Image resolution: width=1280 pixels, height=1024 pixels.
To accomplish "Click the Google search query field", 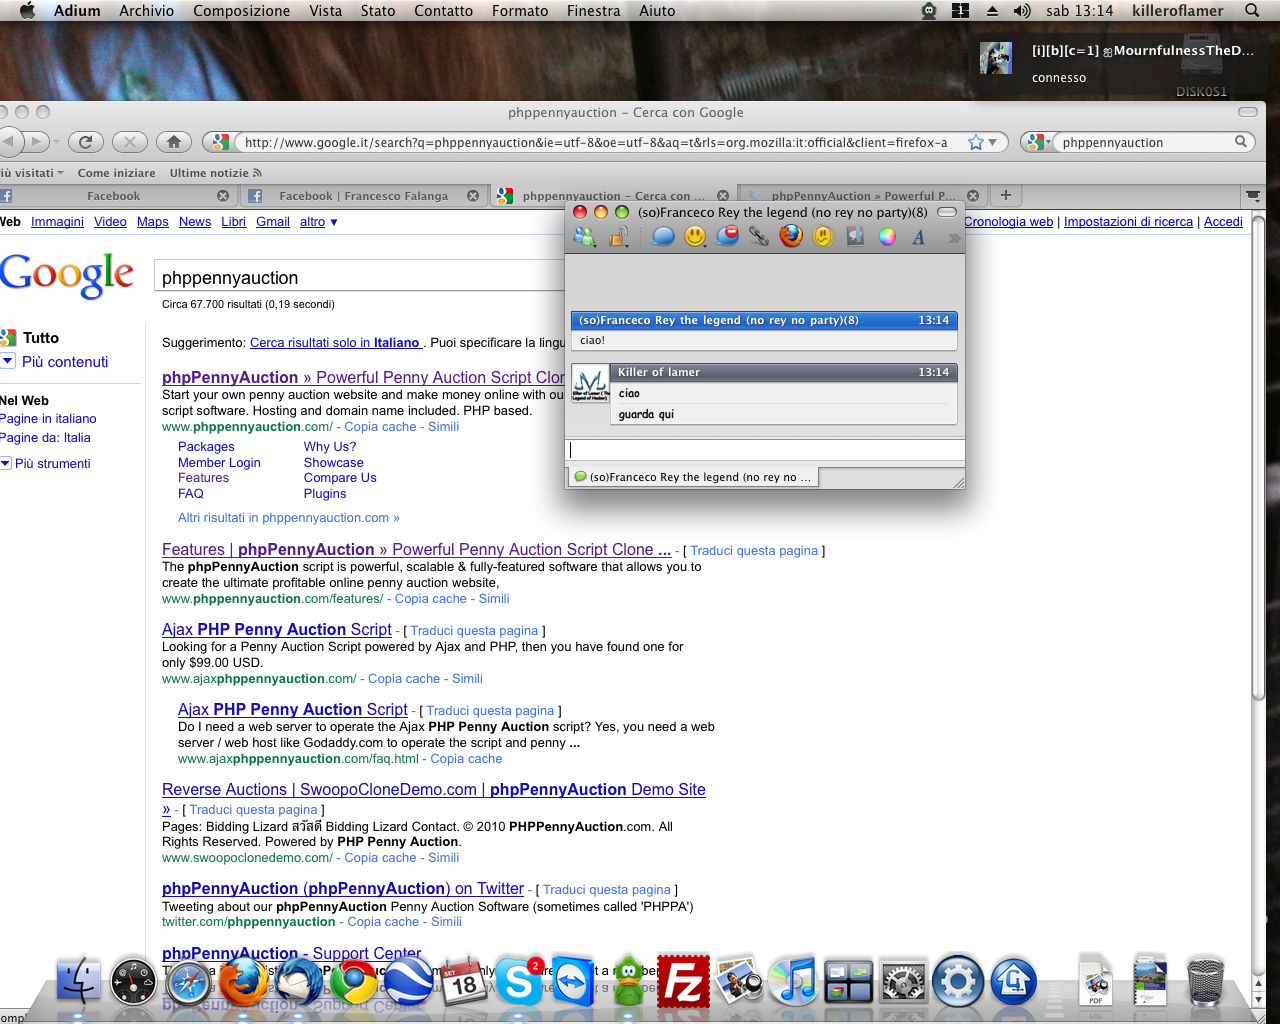I will pos(362,278).
